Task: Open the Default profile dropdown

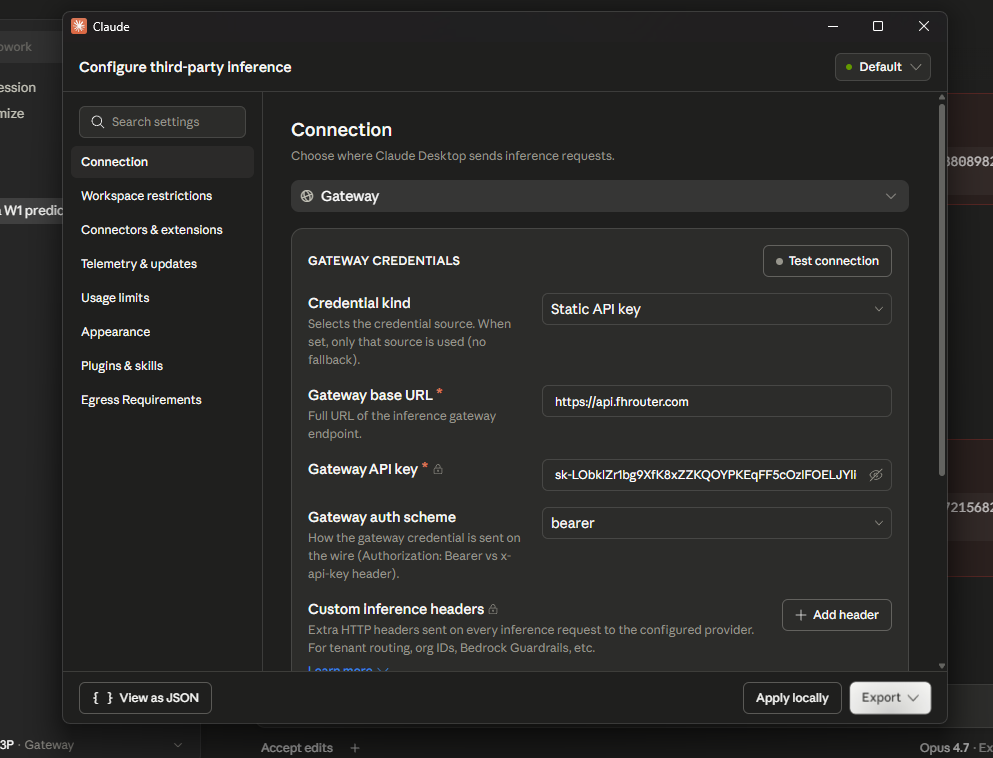Action: (882, 67)
